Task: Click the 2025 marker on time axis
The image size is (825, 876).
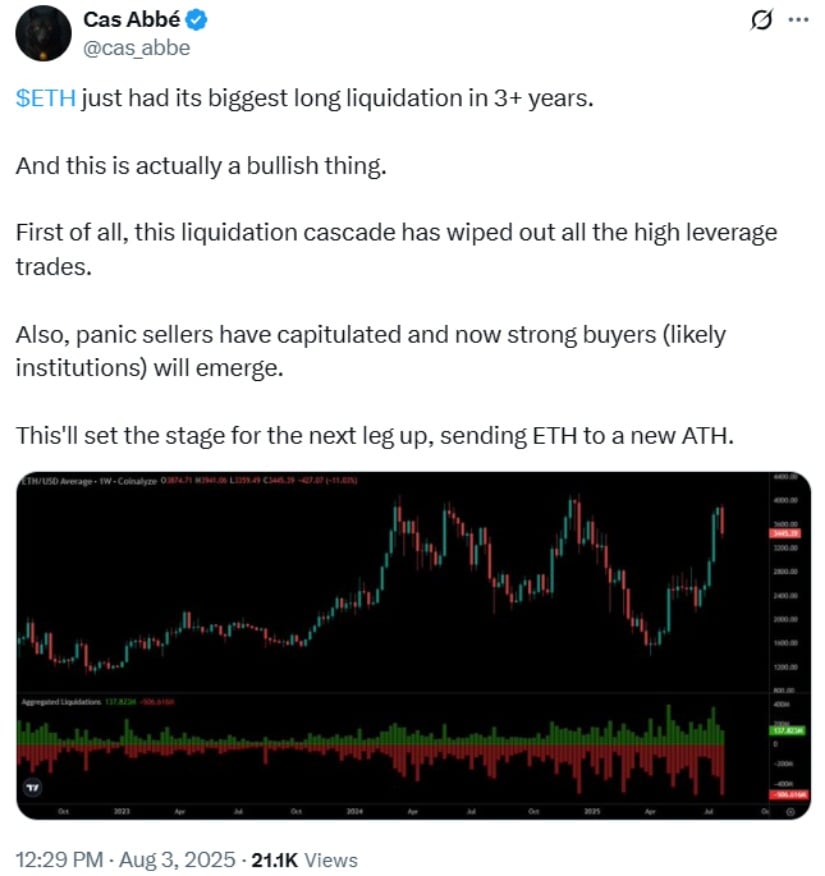Action: click(x=592, y=811)
